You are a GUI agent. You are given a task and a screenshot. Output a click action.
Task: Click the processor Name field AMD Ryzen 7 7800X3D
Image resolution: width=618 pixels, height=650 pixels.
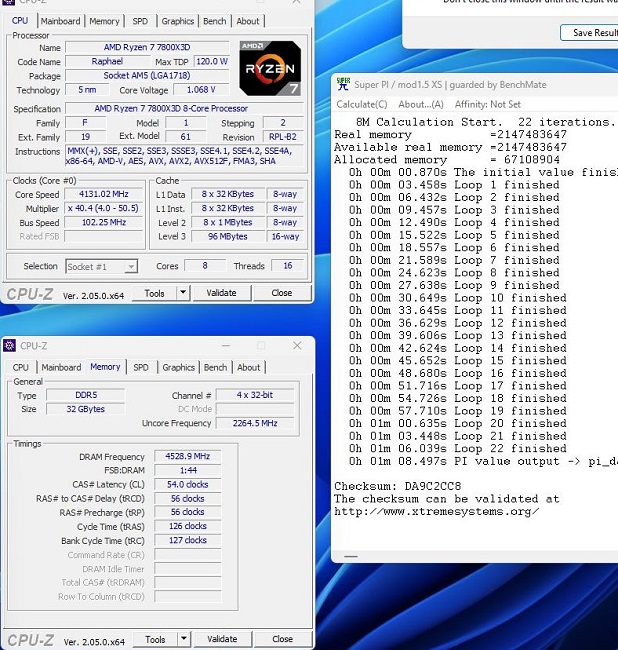[x=147, y=47]
